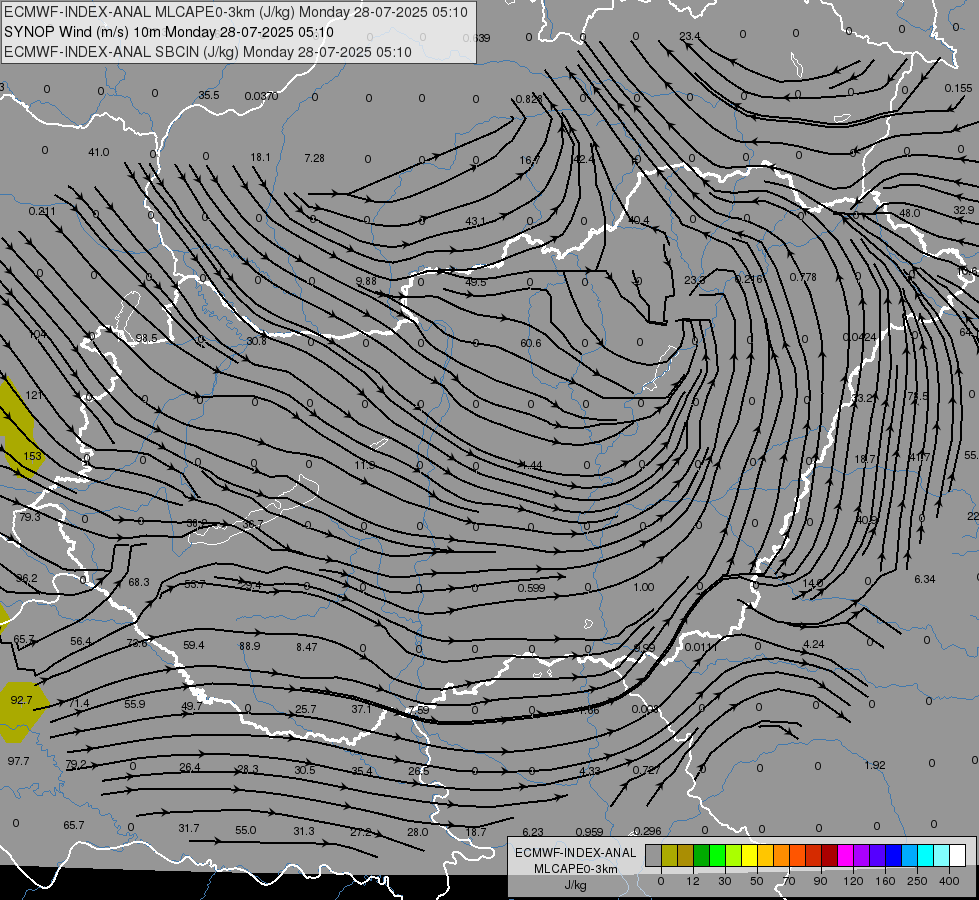Click the 42.4 map value
Screen dimensions: 979x900
coord(583,159)
